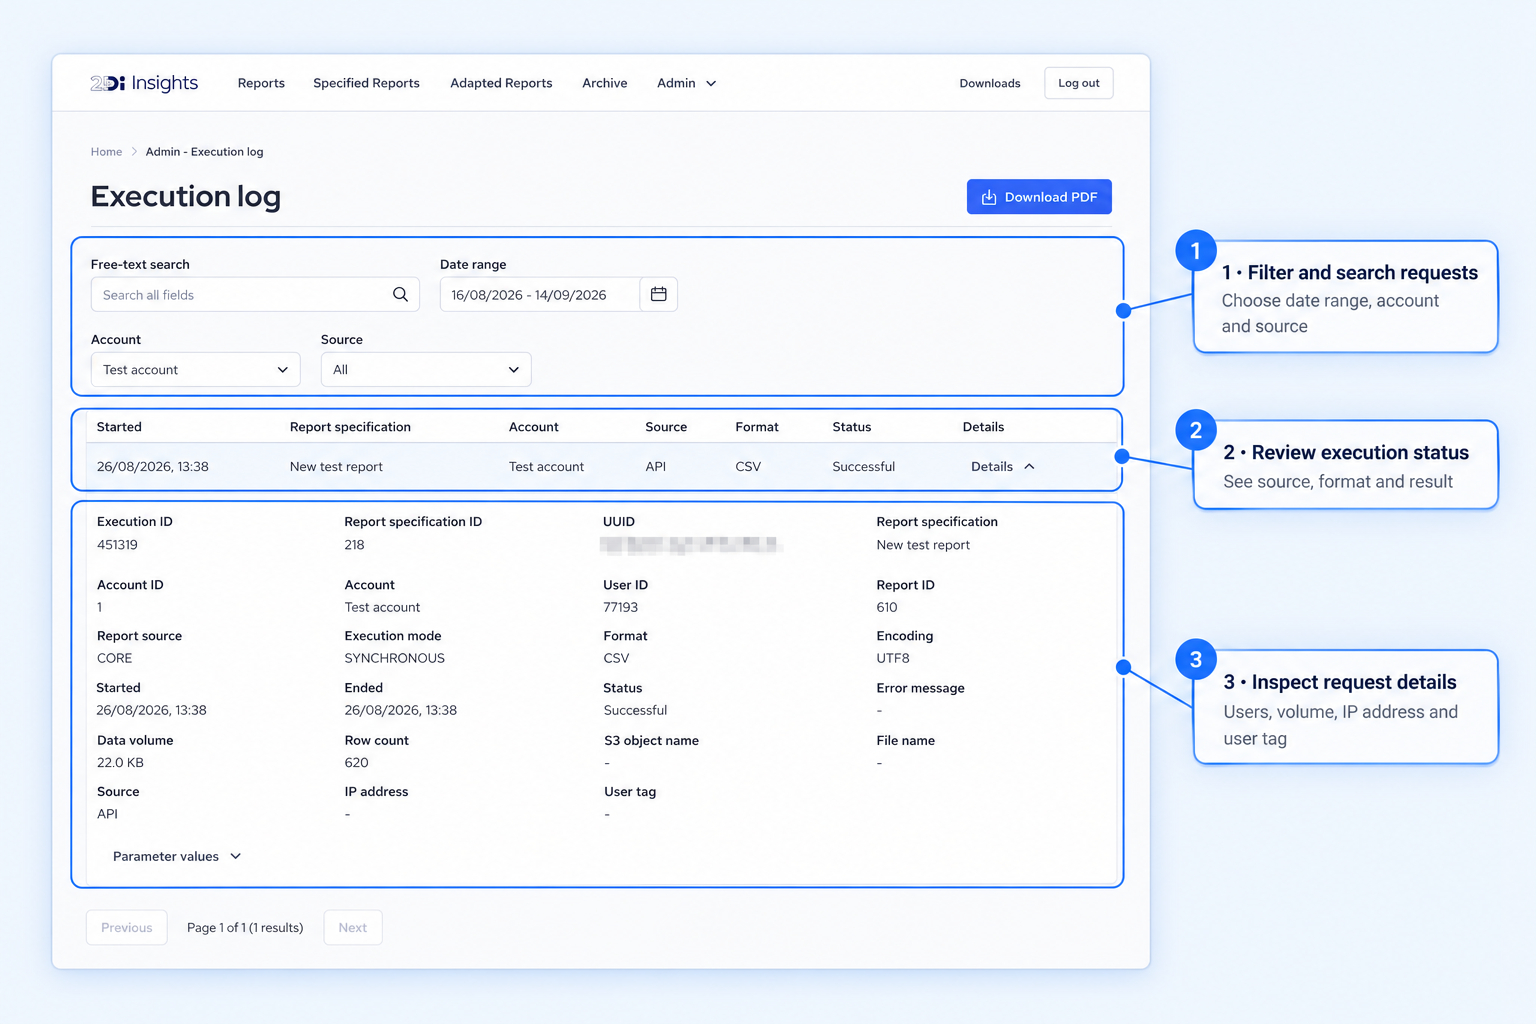Click the breadcrumb chevron separator

pyautogui.click(x=134, y=152)
